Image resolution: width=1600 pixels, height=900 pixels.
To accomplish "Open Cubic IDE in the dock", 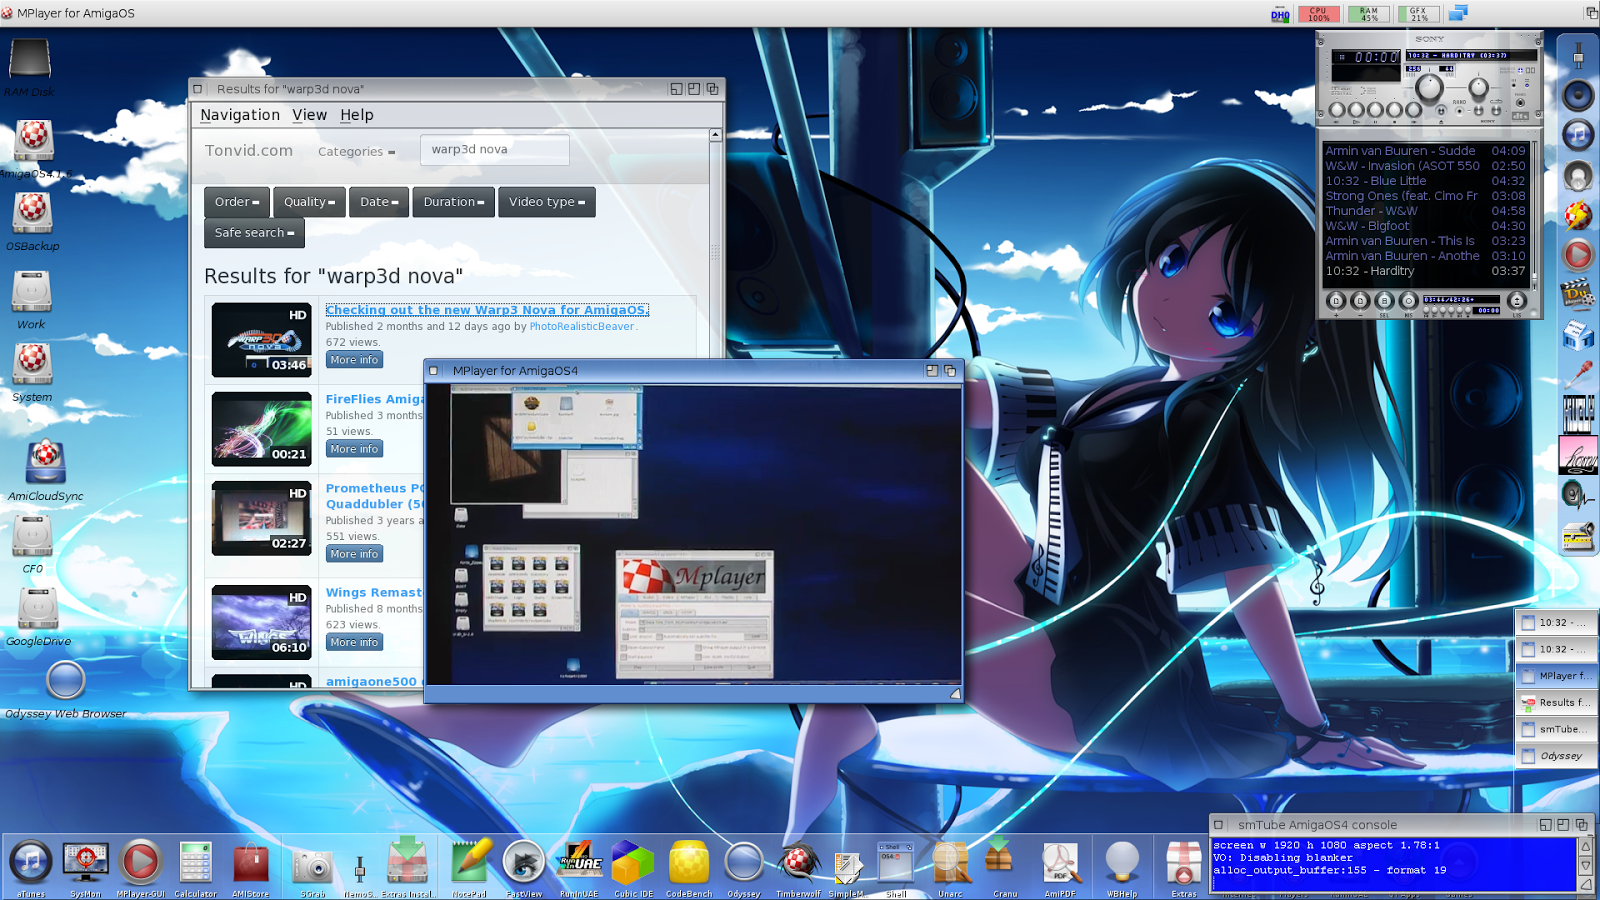I will (633, 862).
